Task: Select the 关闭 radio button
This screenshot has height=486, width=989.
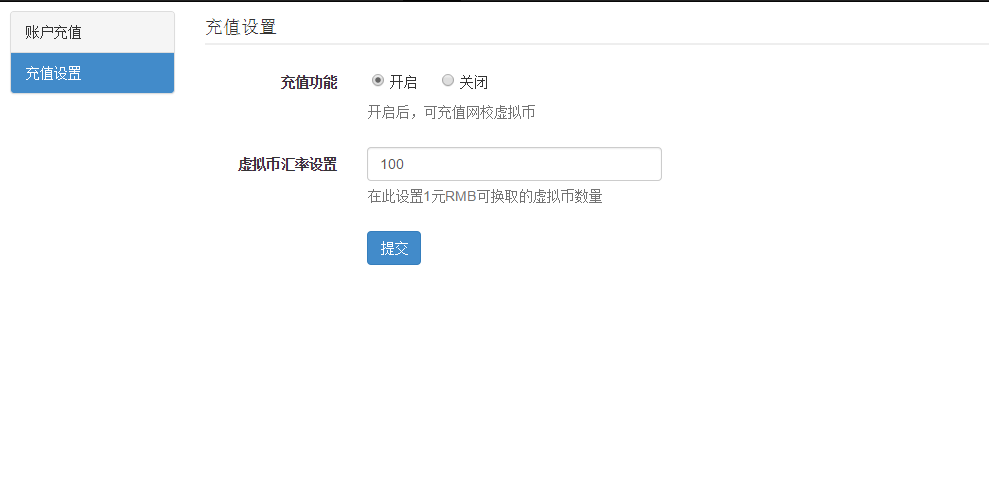Action: 447,81
